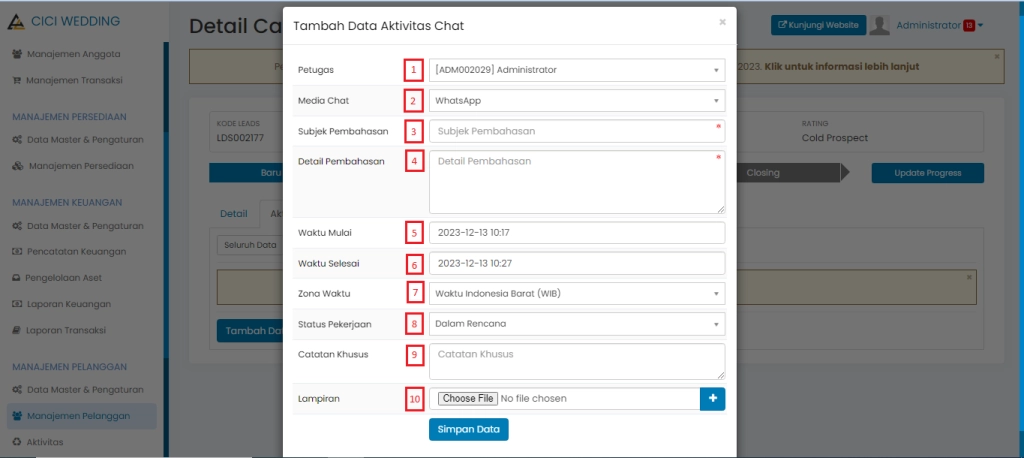Viewport: 1024px width, 458px height.
Task: Click the Manajemen Persediaan boxes icon
Action: [17, 165]
